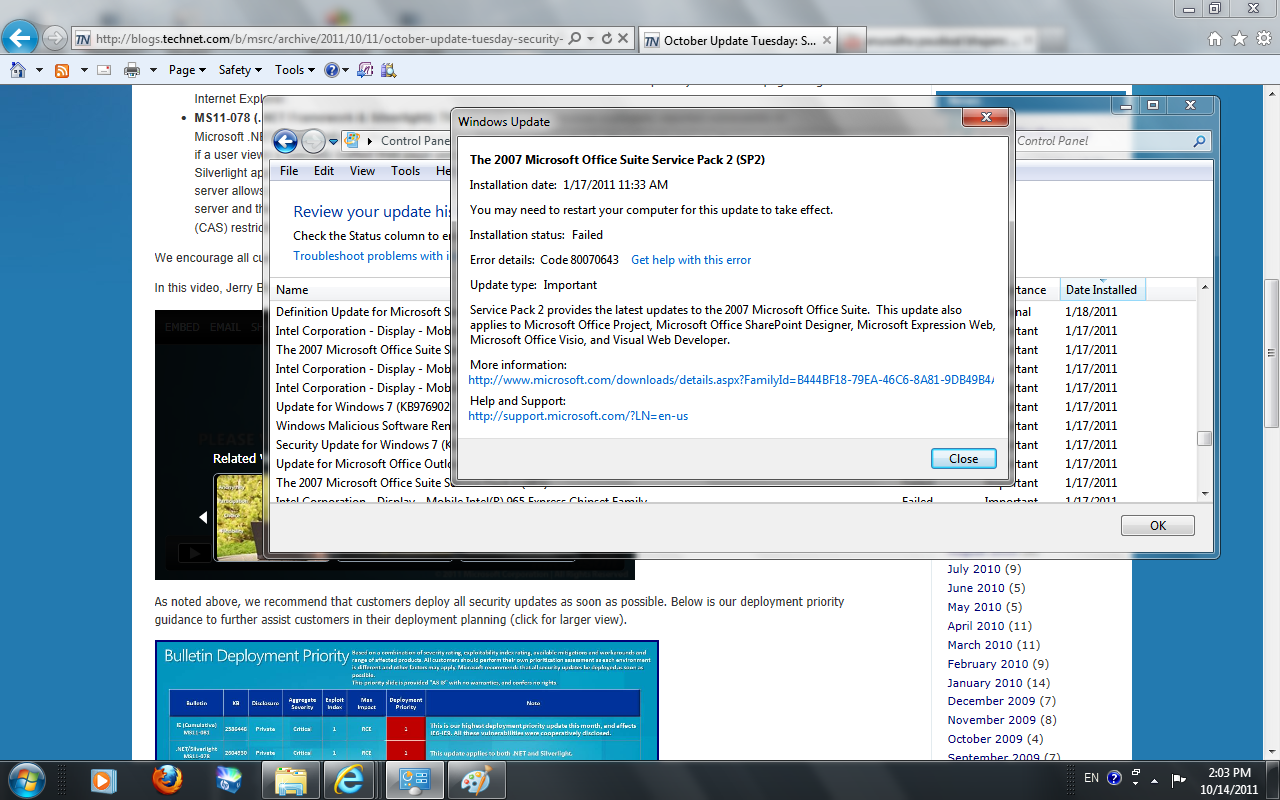Click the update list vertical scrollbar thumb

[x=1204, y=438]
